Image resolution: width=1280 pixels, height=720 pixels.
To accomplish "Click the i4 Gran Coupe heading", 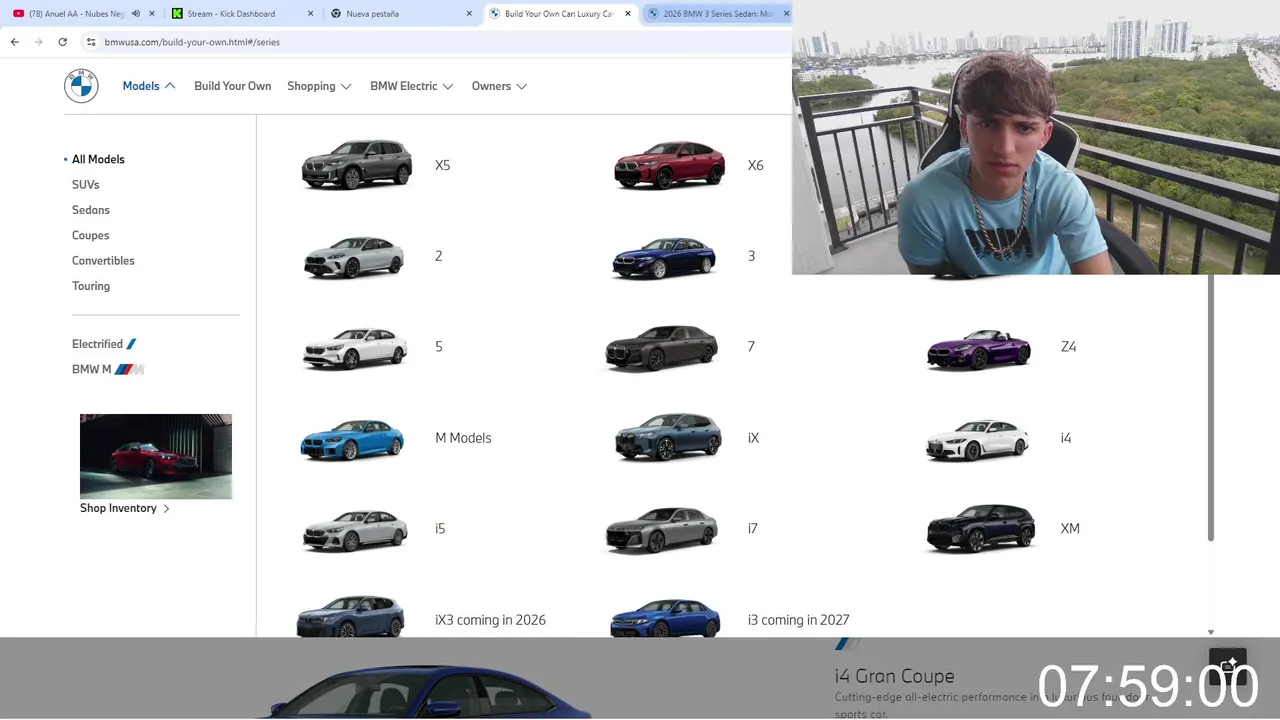I will pos(894,676).
